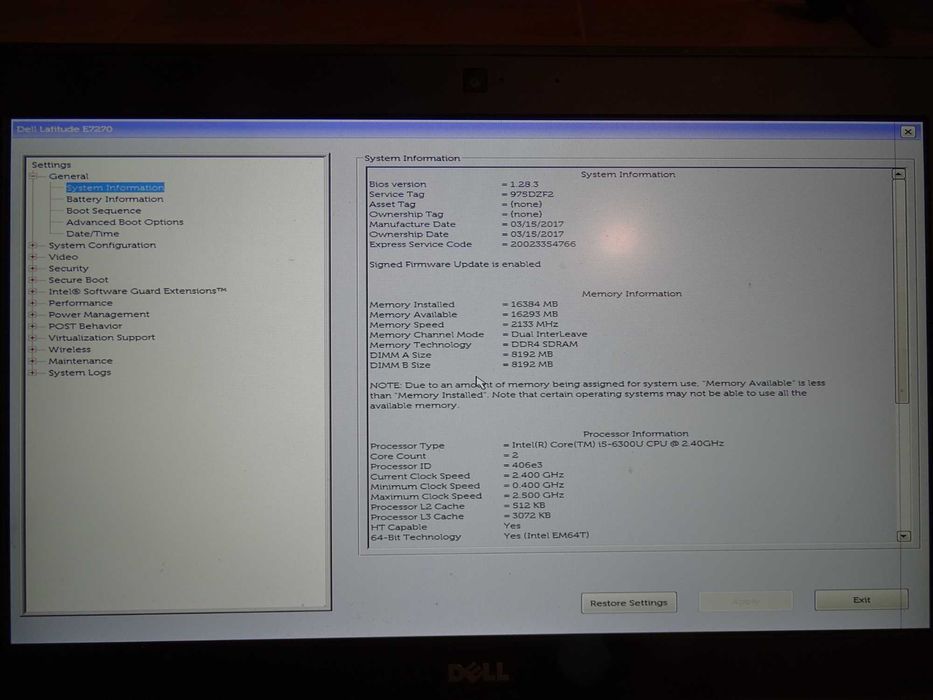Click the Bios version value 1.28.3
933x700 pixels.
click(x=524, y=185)
